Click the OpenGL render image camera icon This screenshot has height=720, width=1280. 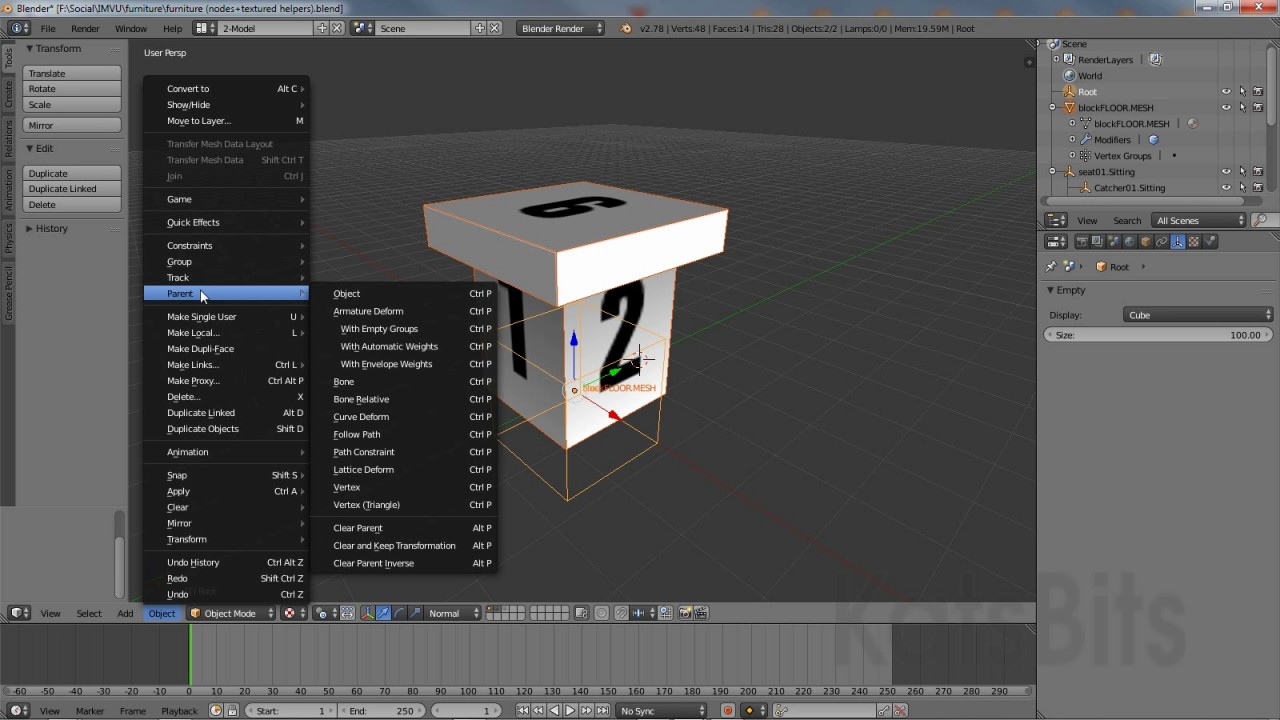686,613
